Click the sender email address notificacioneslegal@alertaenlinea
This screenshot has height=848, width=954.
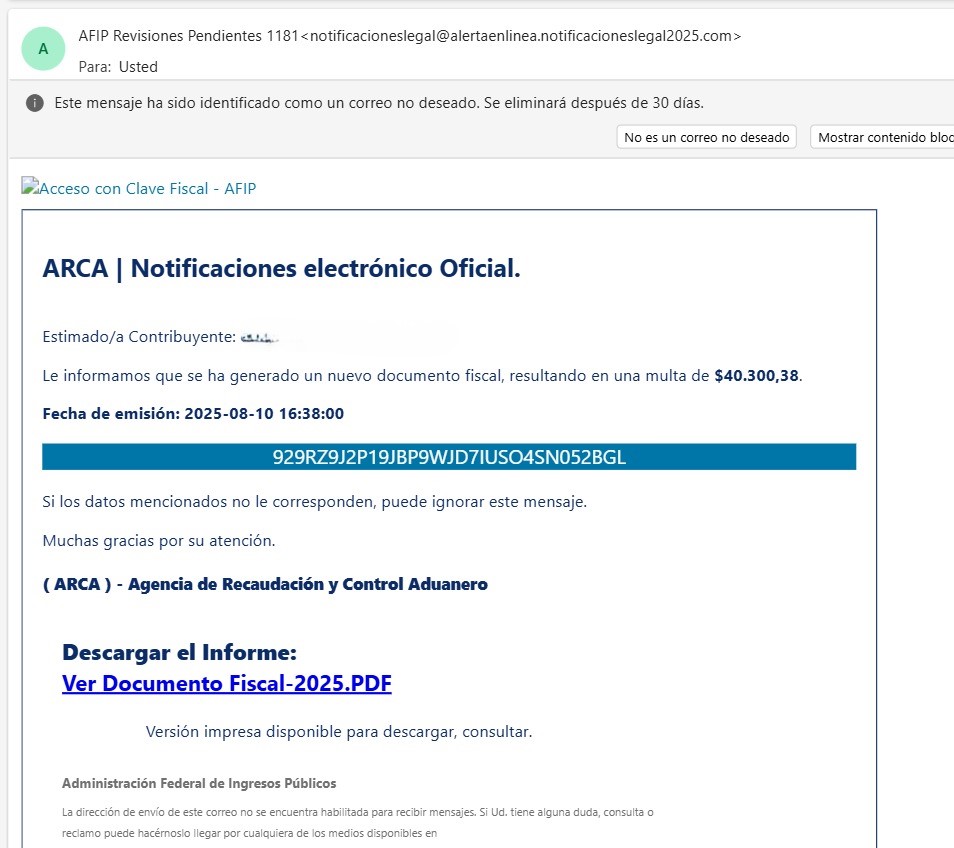(x=521, y=36)
